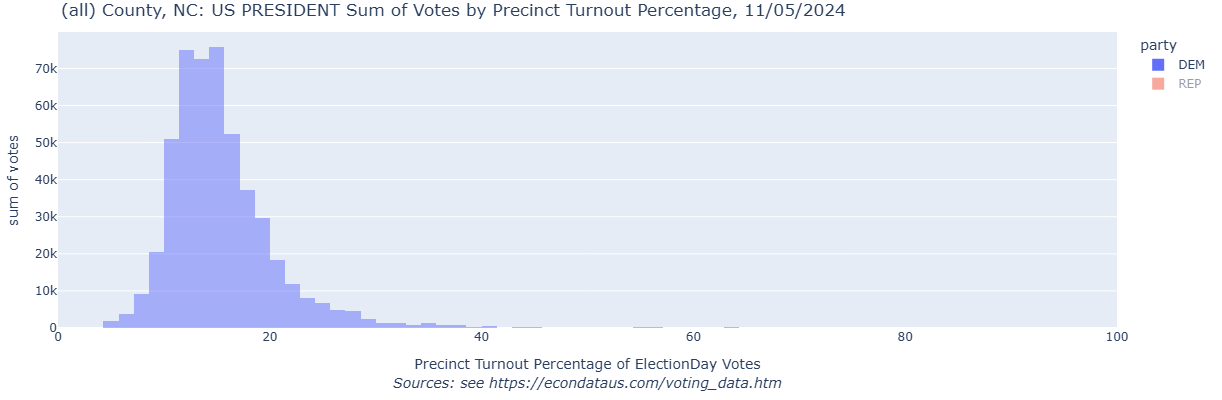Click the x-axis tick label 20

point(270,337)
